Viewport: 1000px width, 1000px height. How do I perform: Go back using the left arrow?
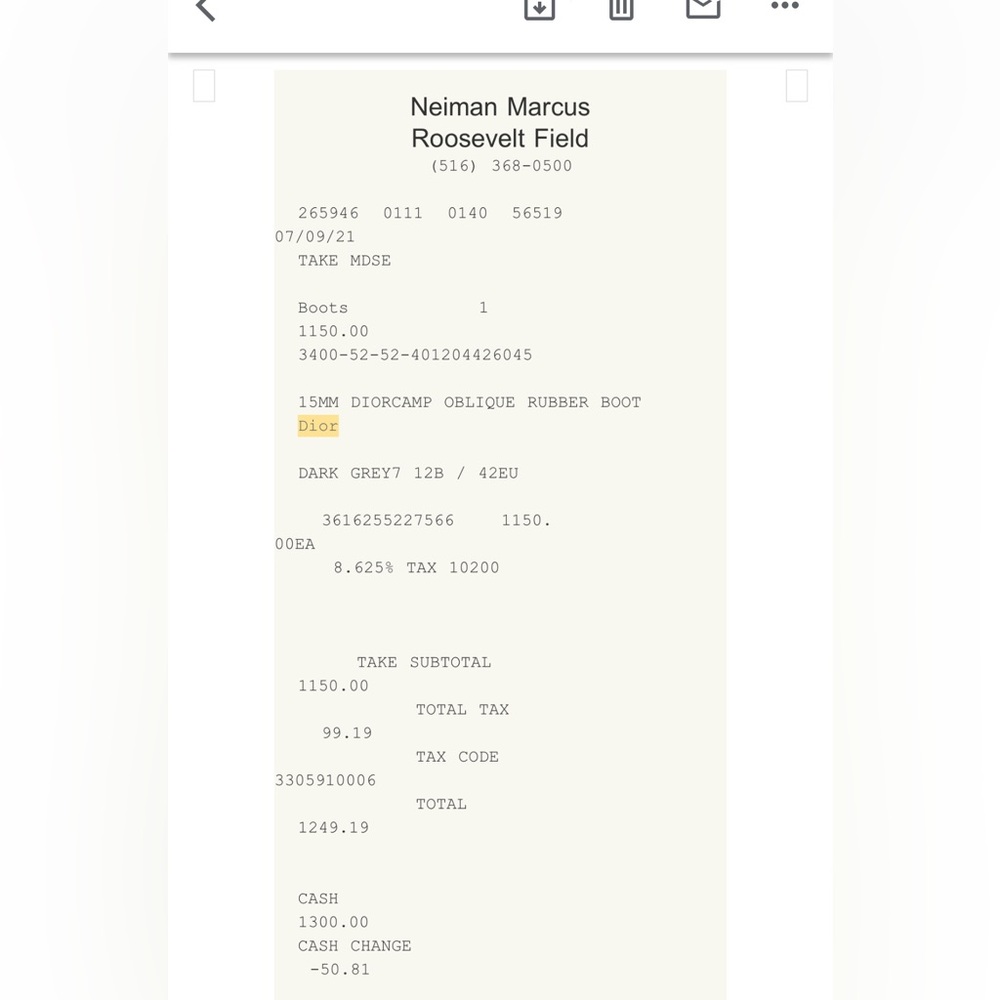pyautogui.click(x=205, y=9)
